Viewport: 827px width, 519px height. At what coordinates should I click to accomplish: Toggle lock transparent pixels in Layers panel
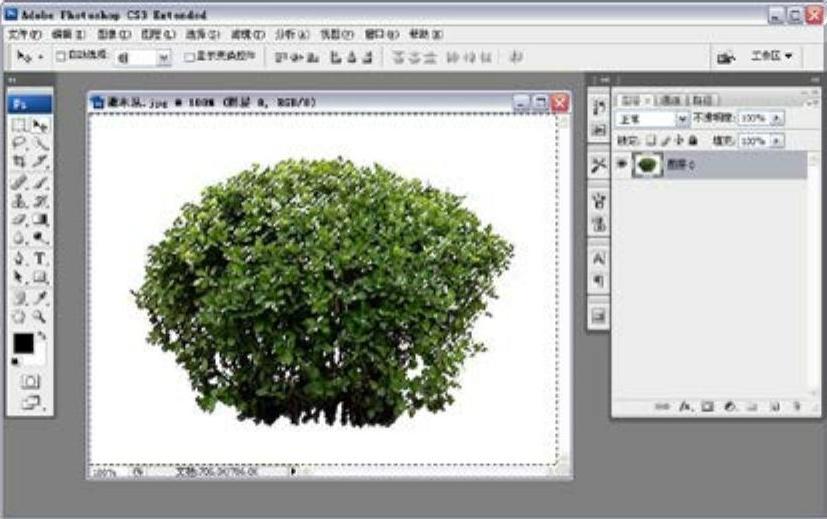[x=651, y=140]
